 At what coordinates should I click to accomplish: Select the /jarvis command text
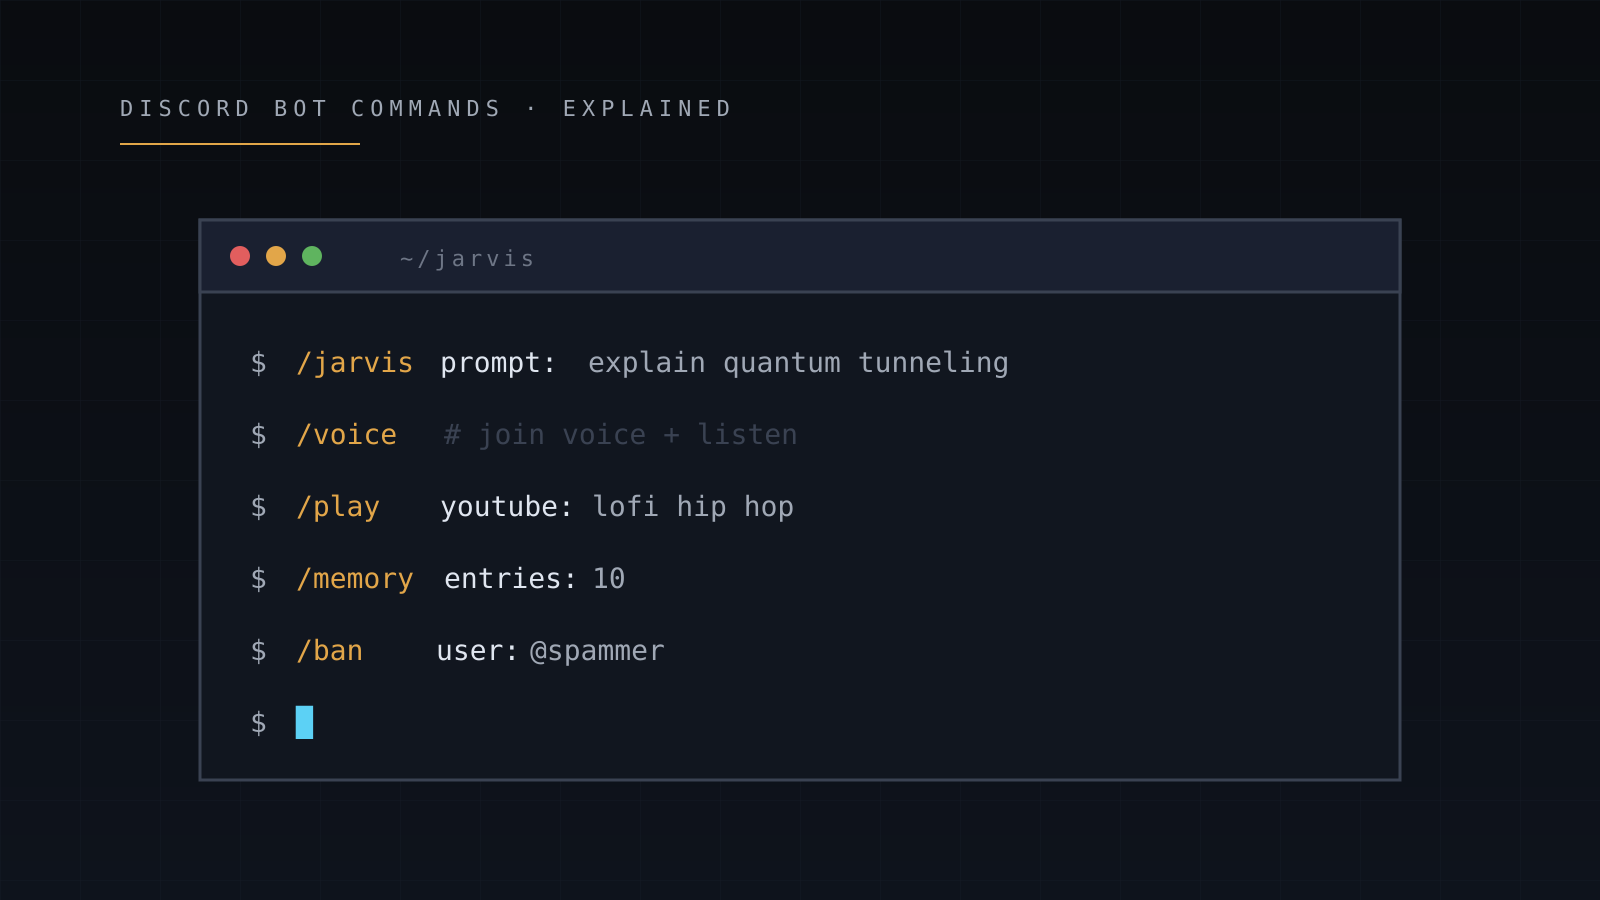(x=355, y=363)
